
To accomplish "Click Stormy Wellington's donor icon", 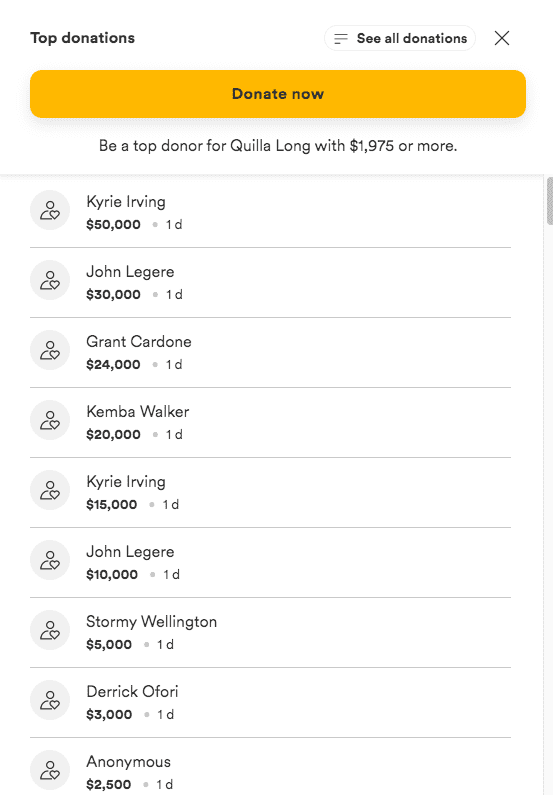I will pyautogui.click(x=50, y=630).
